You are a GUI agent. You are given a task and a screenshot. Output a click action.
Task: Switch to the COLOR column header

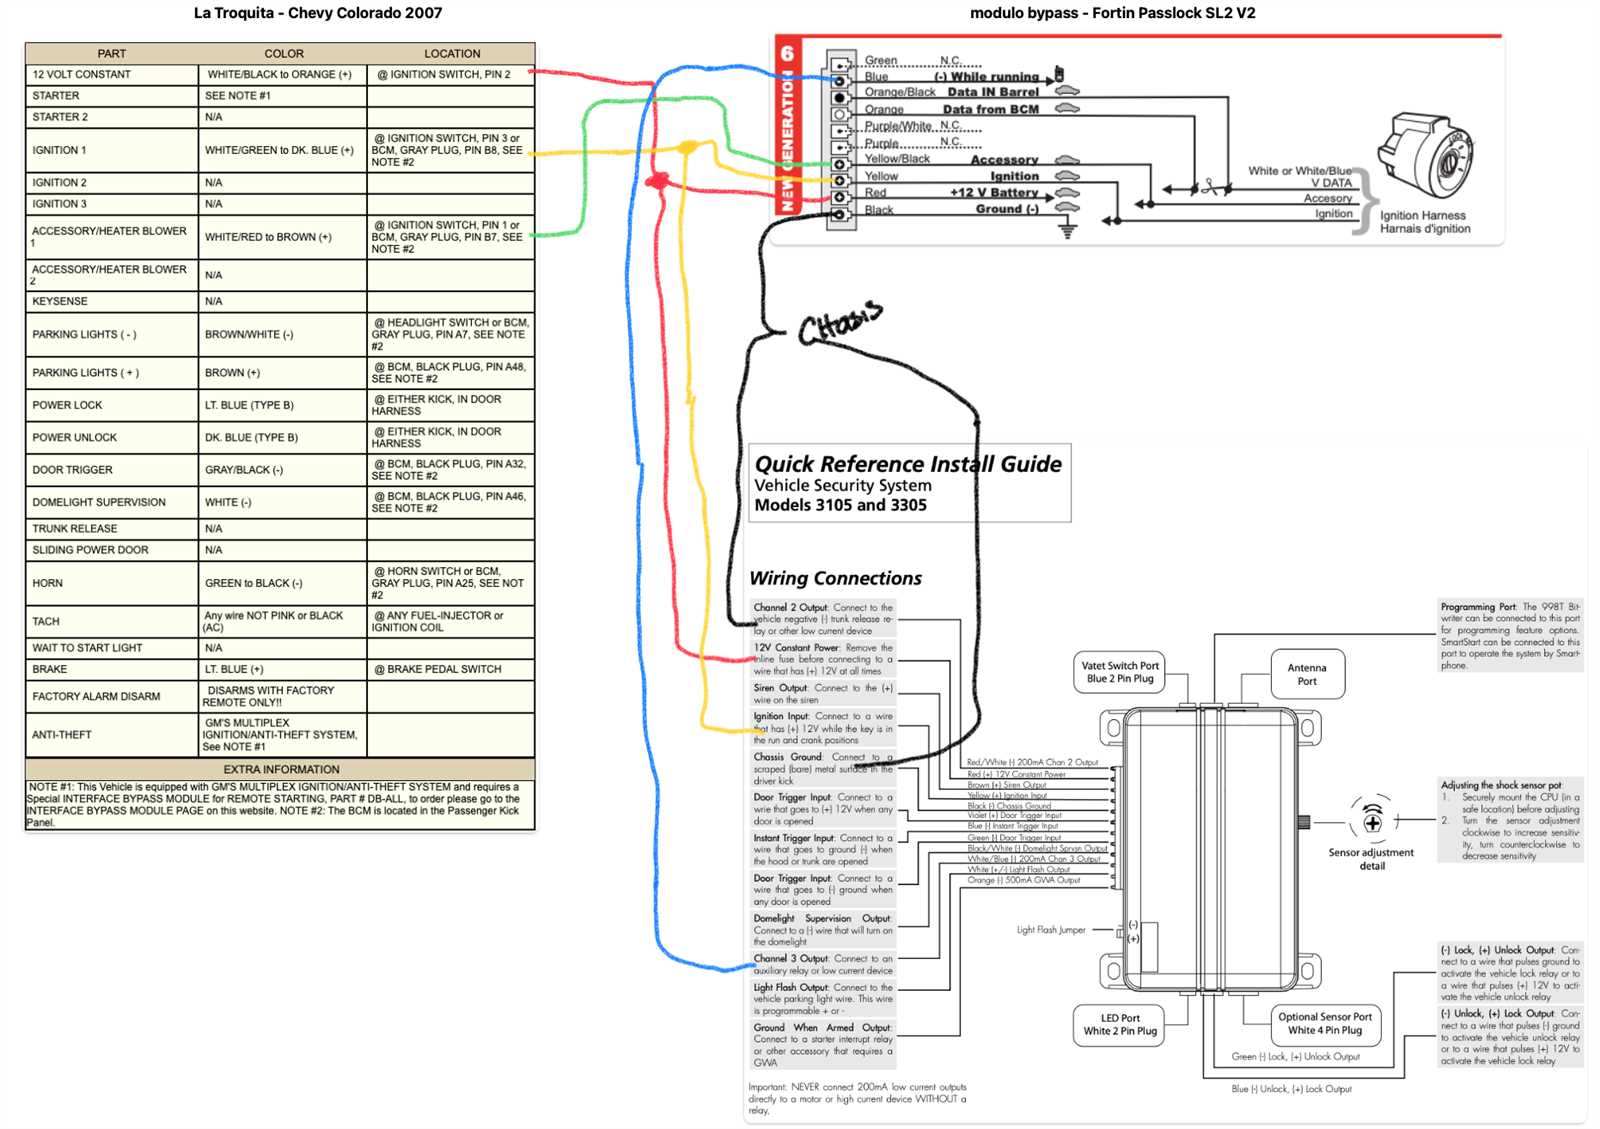pos(283,53)
